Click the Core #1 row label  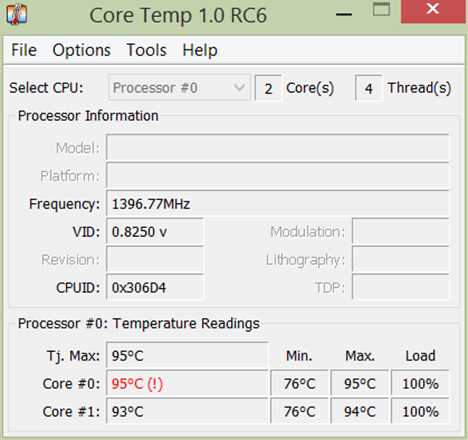tap(71, 412)
